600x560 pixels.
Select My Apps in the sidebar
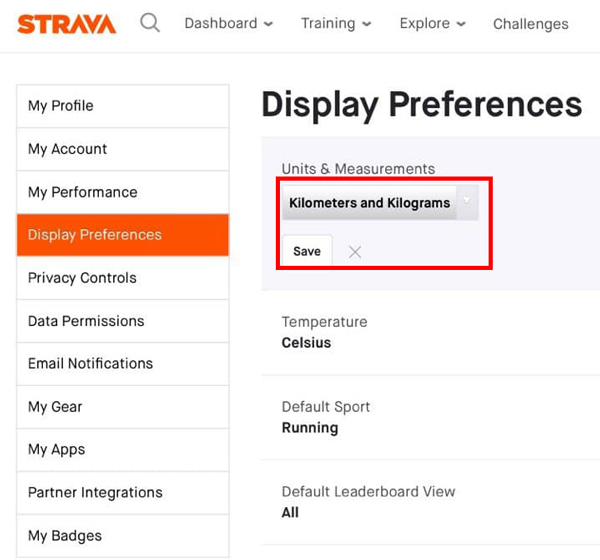[122, 450]
